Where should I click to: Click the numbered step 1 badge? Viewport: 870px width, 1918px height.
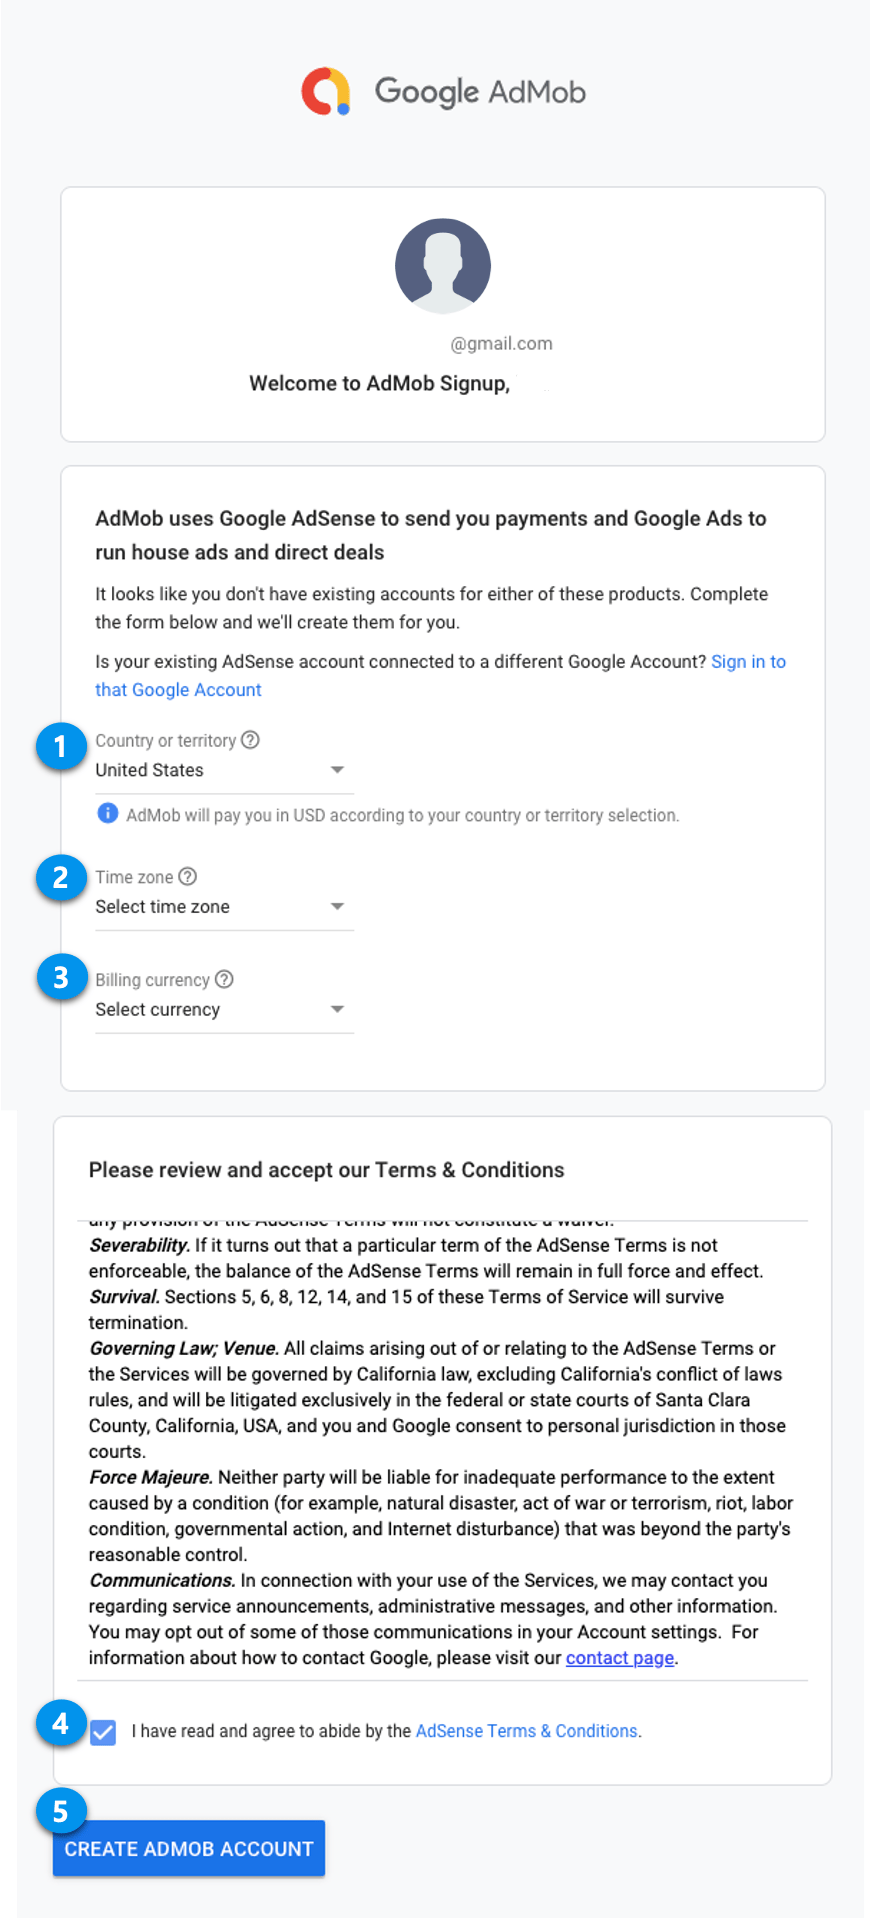[60, 746]
